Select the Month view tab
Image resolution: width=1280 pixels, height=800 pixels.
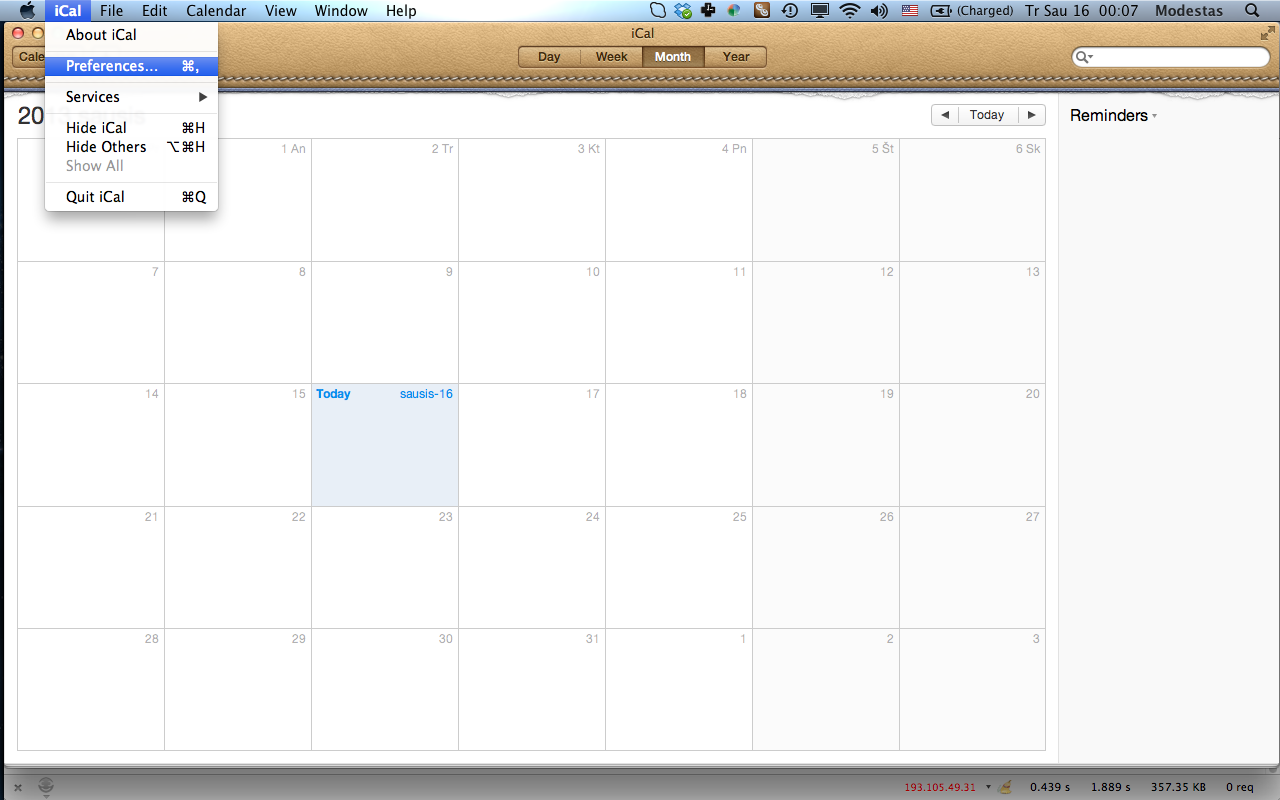673,57
